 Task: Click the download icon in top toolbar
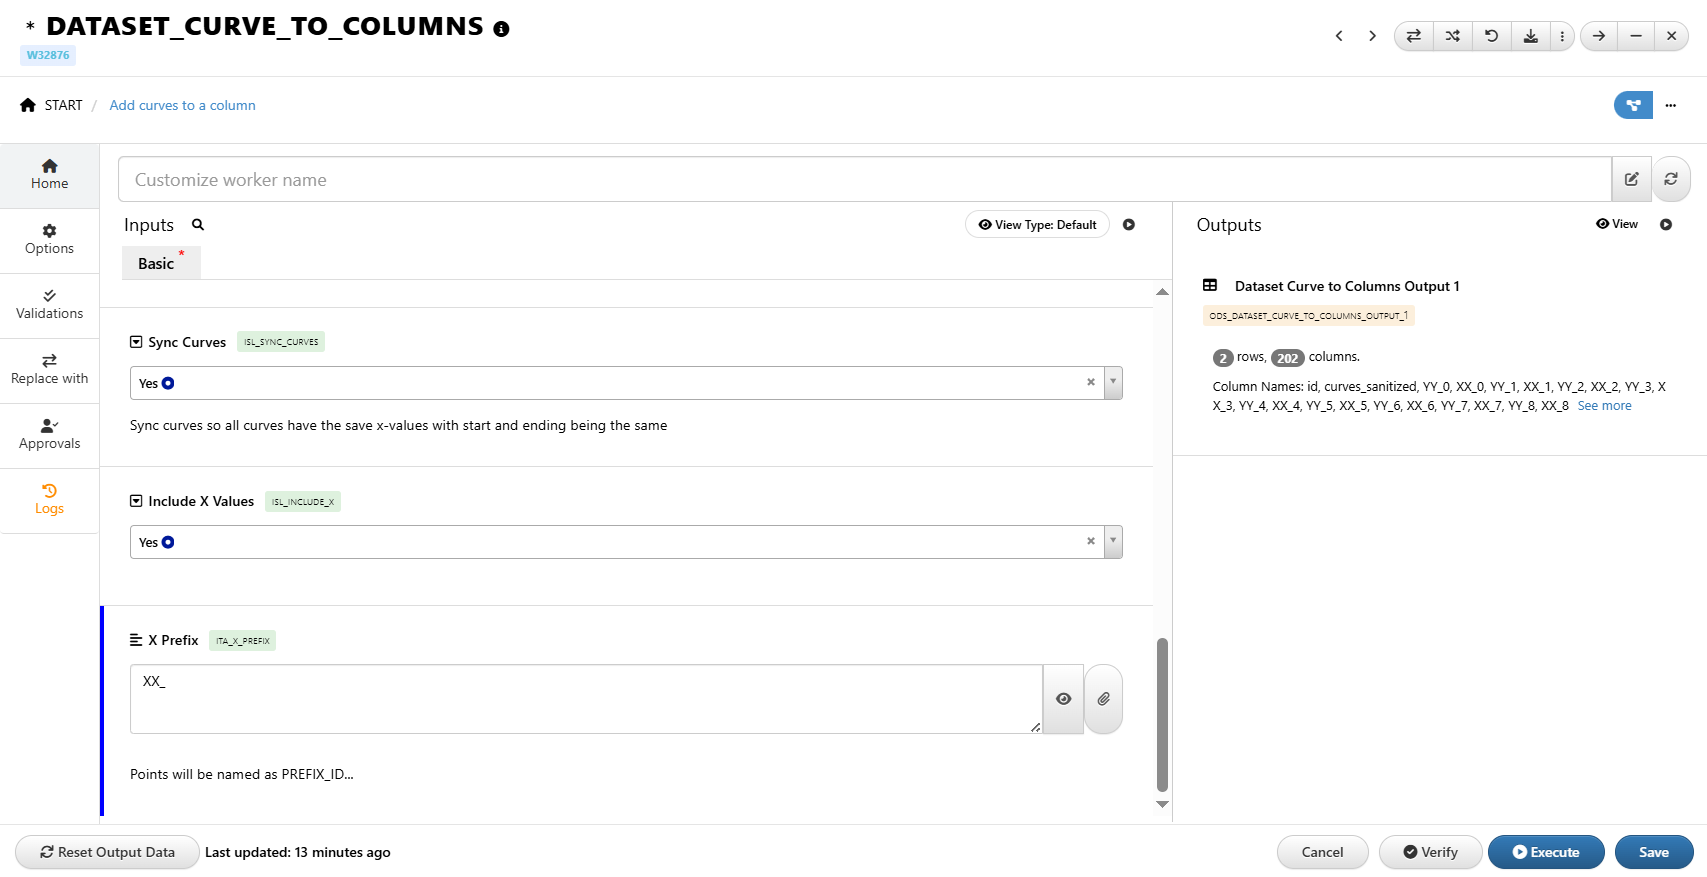tap(1530, 36)
